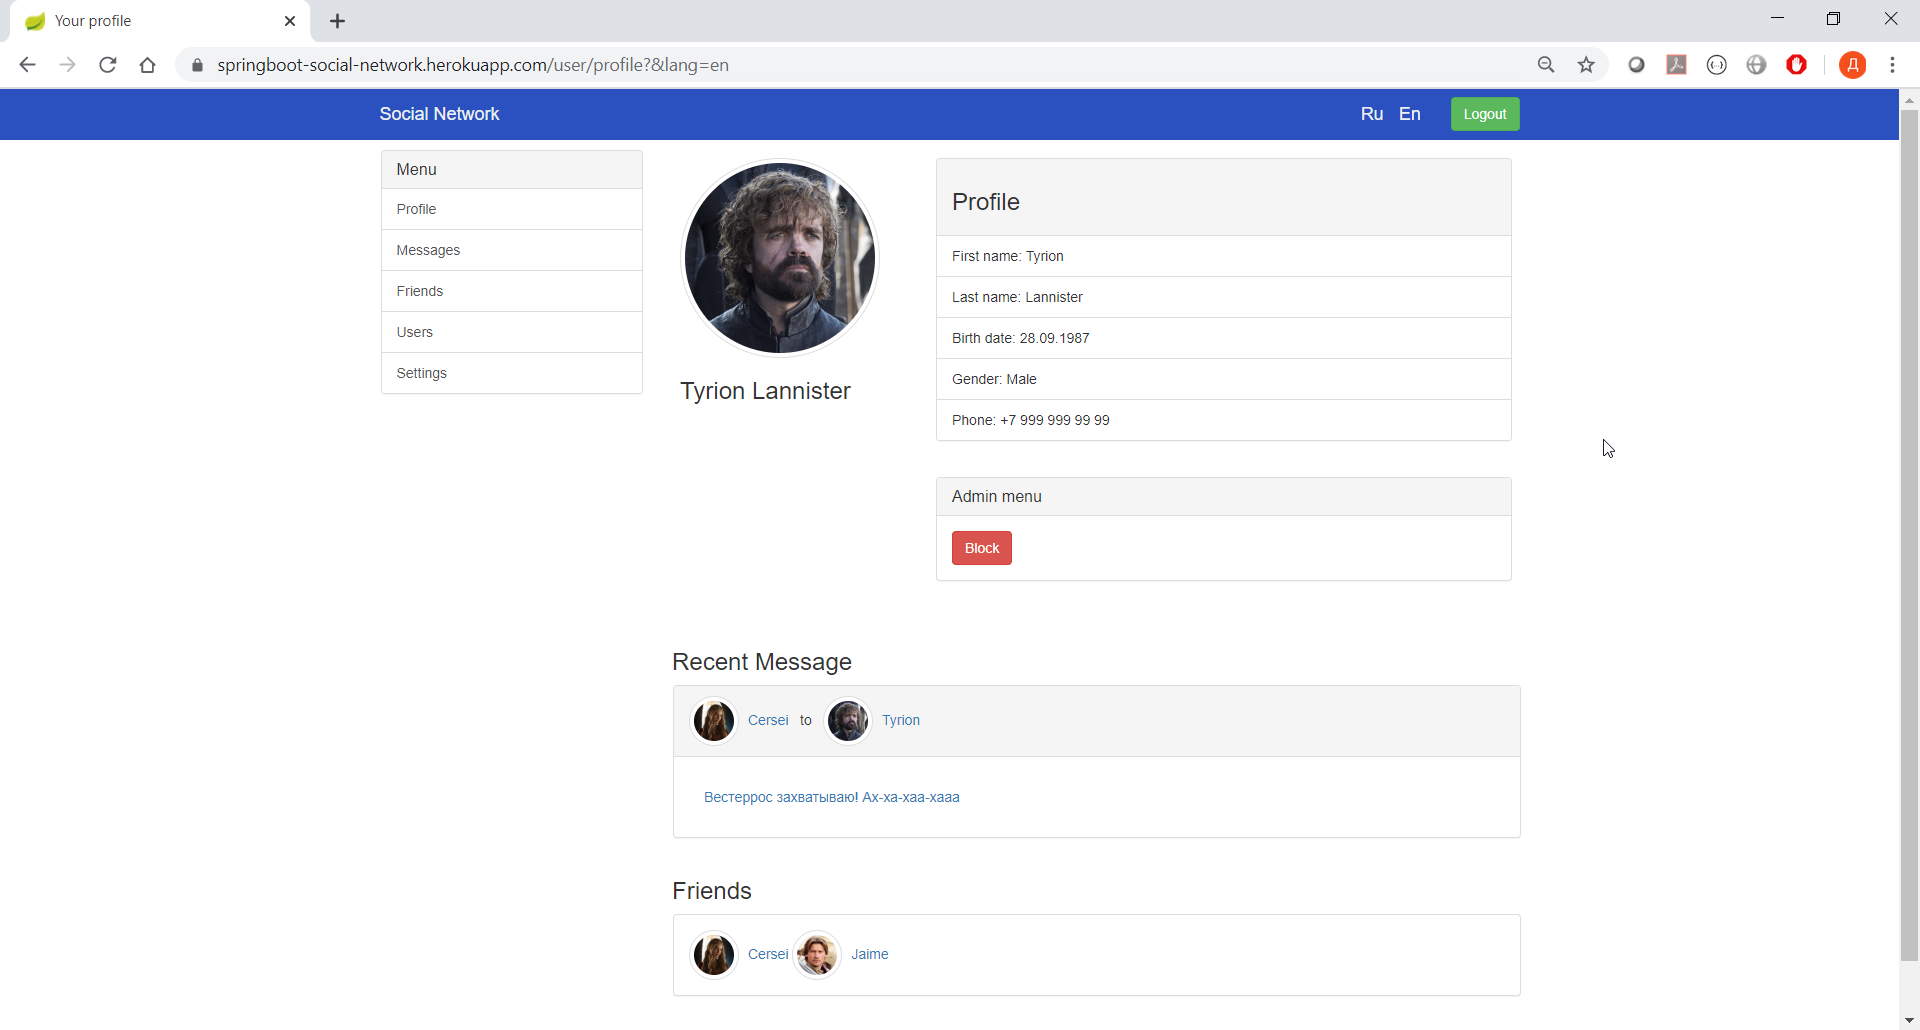Open Messages in the side menu
This screenshot has height=1030, width=1920.
coord(512,250)
